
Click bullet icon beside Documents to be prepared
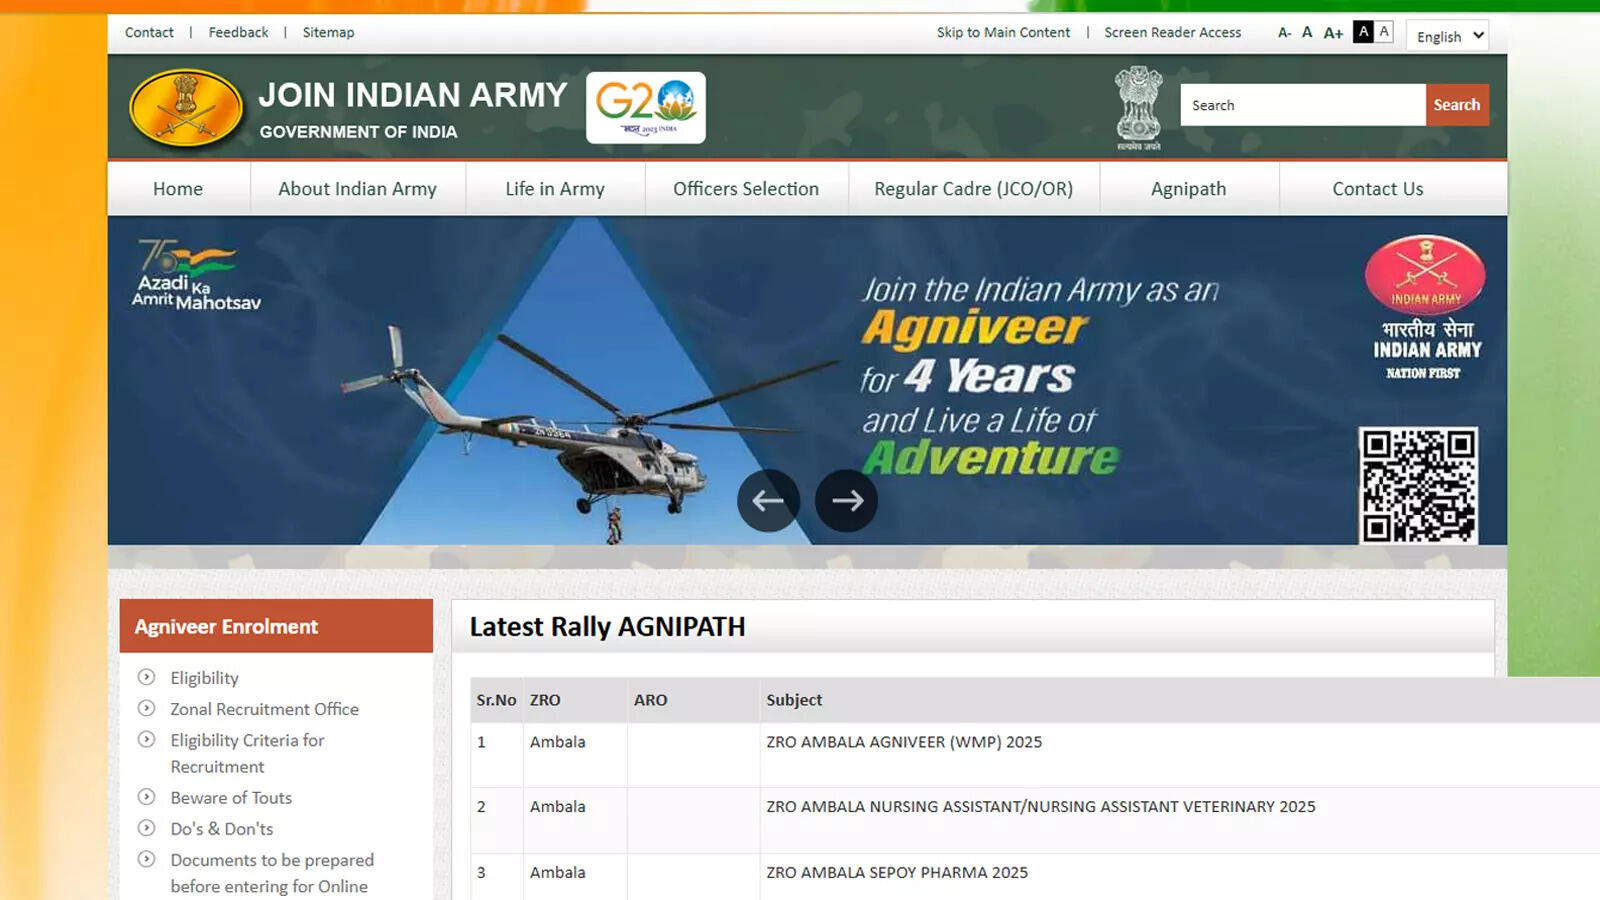pyautogui.click(x=146, y=859)
